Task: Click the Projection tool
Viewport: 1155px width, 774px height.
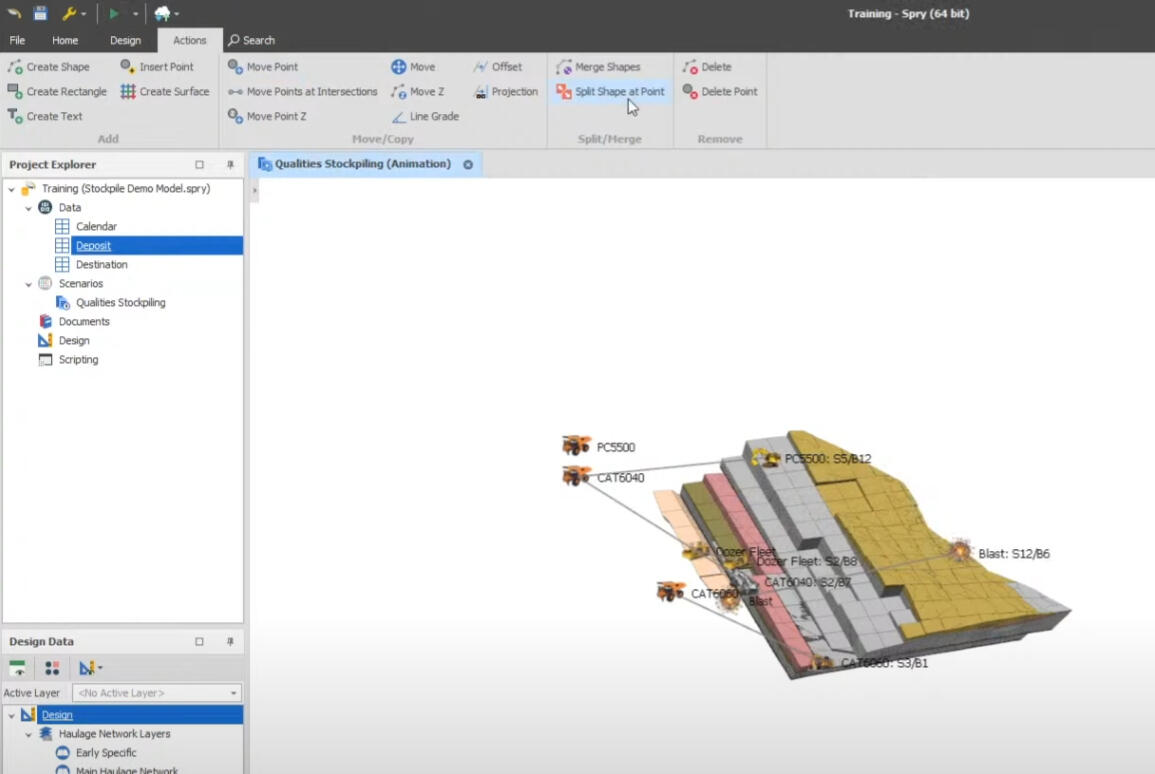Action: click(506, 92)
